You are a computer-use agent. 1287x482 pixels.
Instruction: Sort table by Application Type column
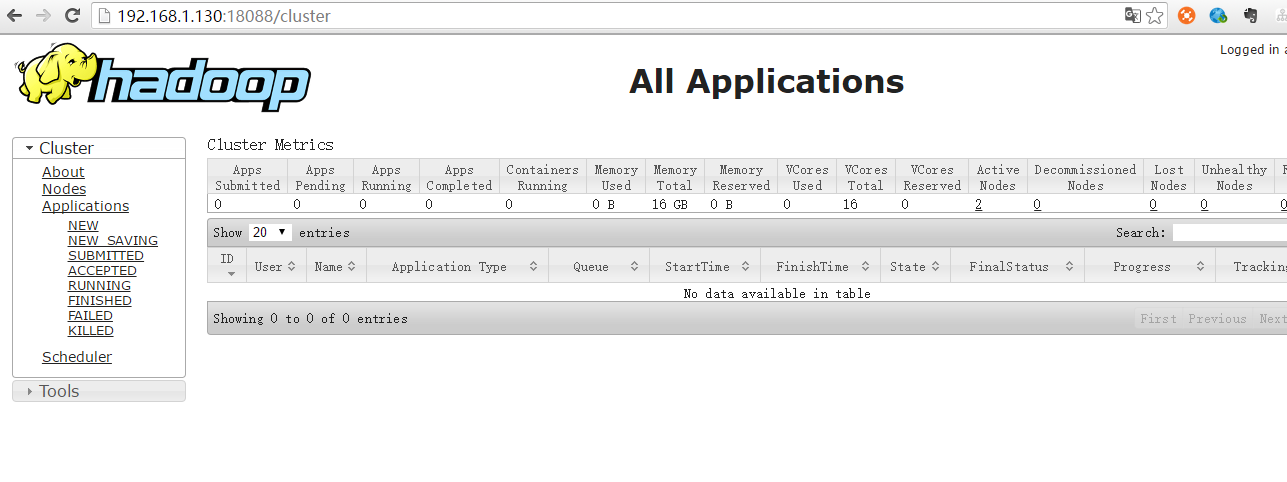(x=457, y=267)
